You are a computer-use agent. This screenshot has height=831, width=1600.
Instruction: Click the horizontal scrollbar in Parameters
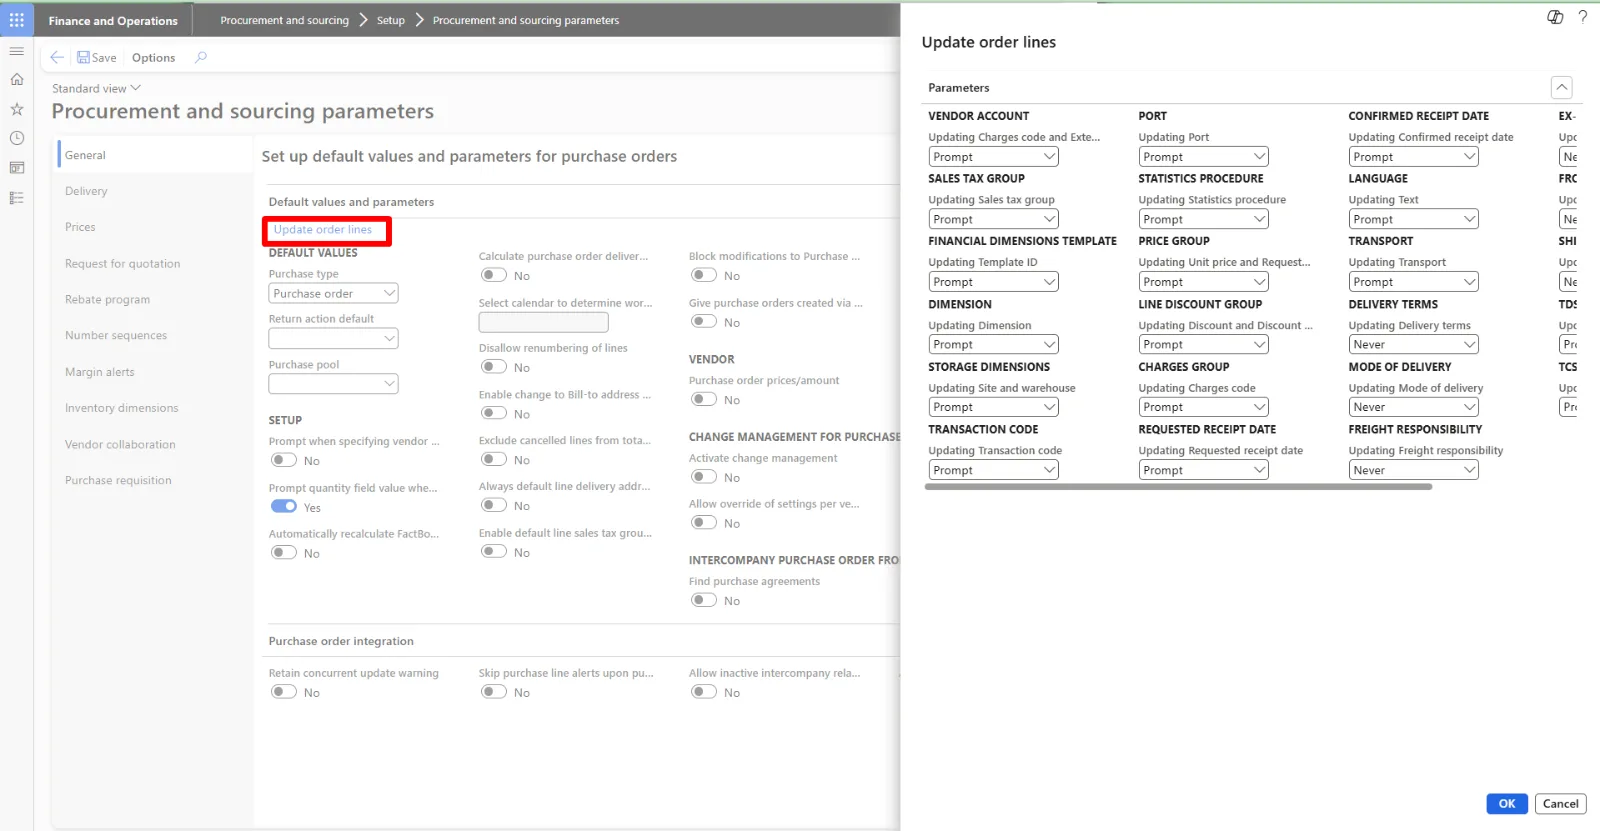pyautogui.click(x=1179, y=487)
